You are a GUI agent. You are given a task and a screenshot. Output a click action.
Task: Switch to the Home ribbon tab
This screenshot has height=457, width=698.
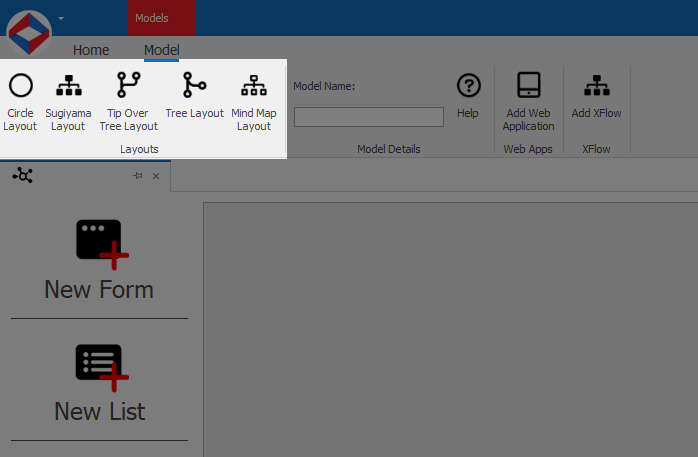point(91,50)
